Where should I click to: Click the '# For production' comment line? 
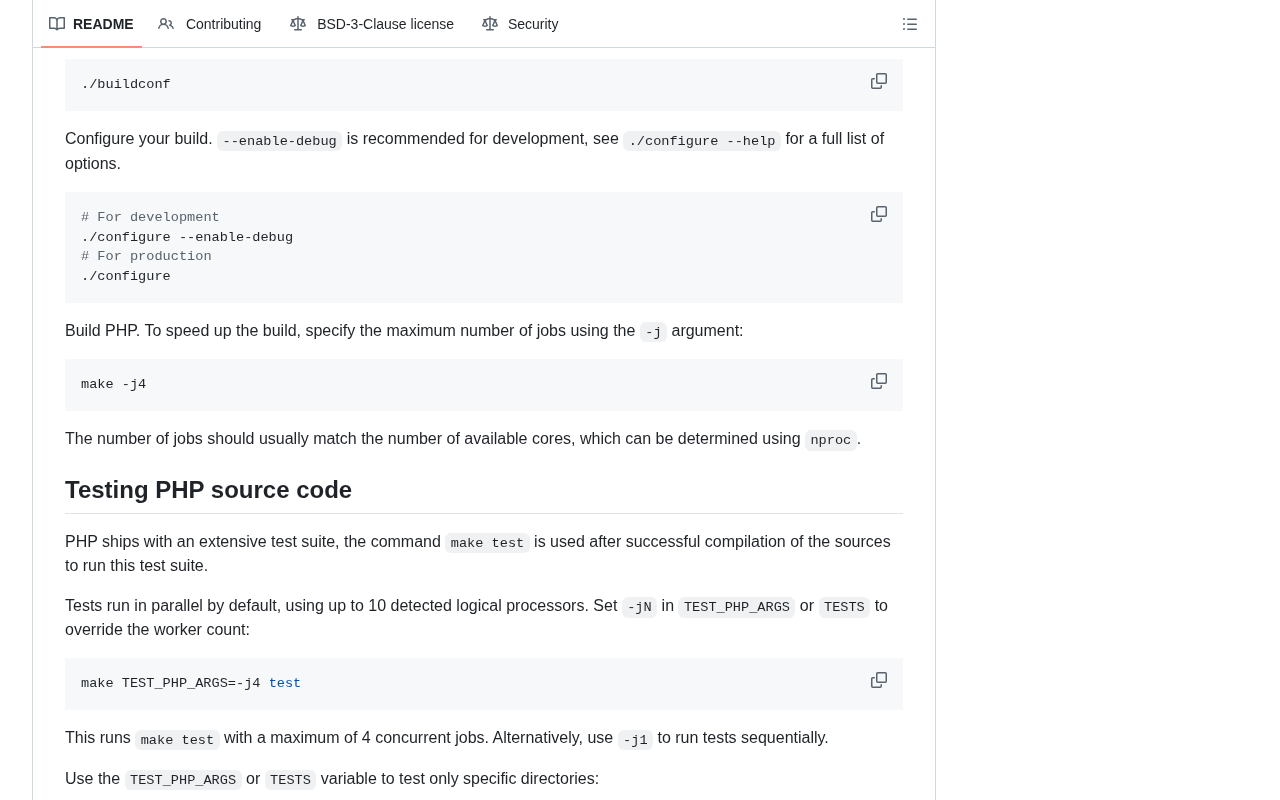click(146, 257)
